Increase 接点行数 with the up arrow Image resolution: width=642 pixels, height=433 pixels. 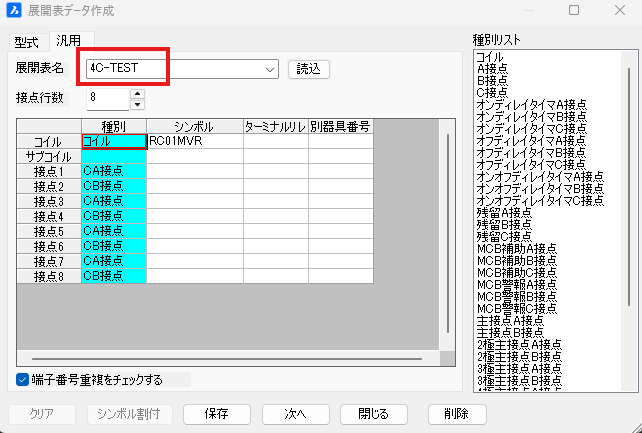[137, 94]
